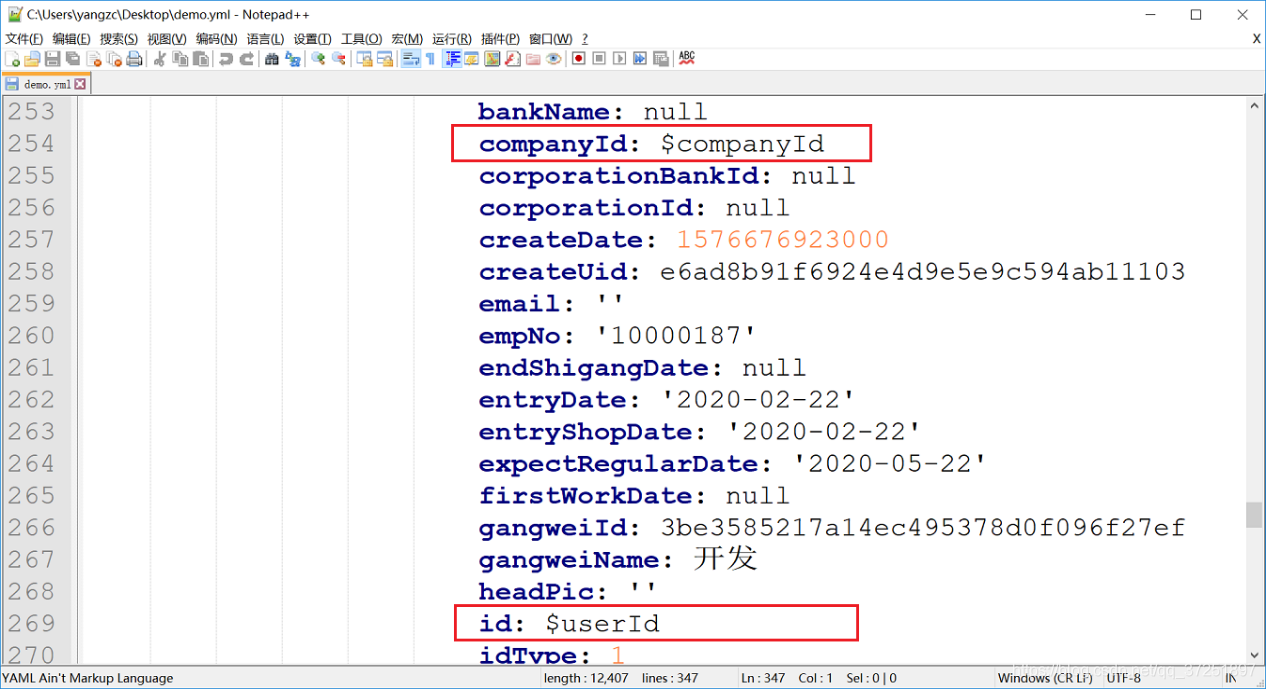This screenshot has width=1266, height=689.
Task: Save the current file via the toolbar
Action: click(53, 59)
